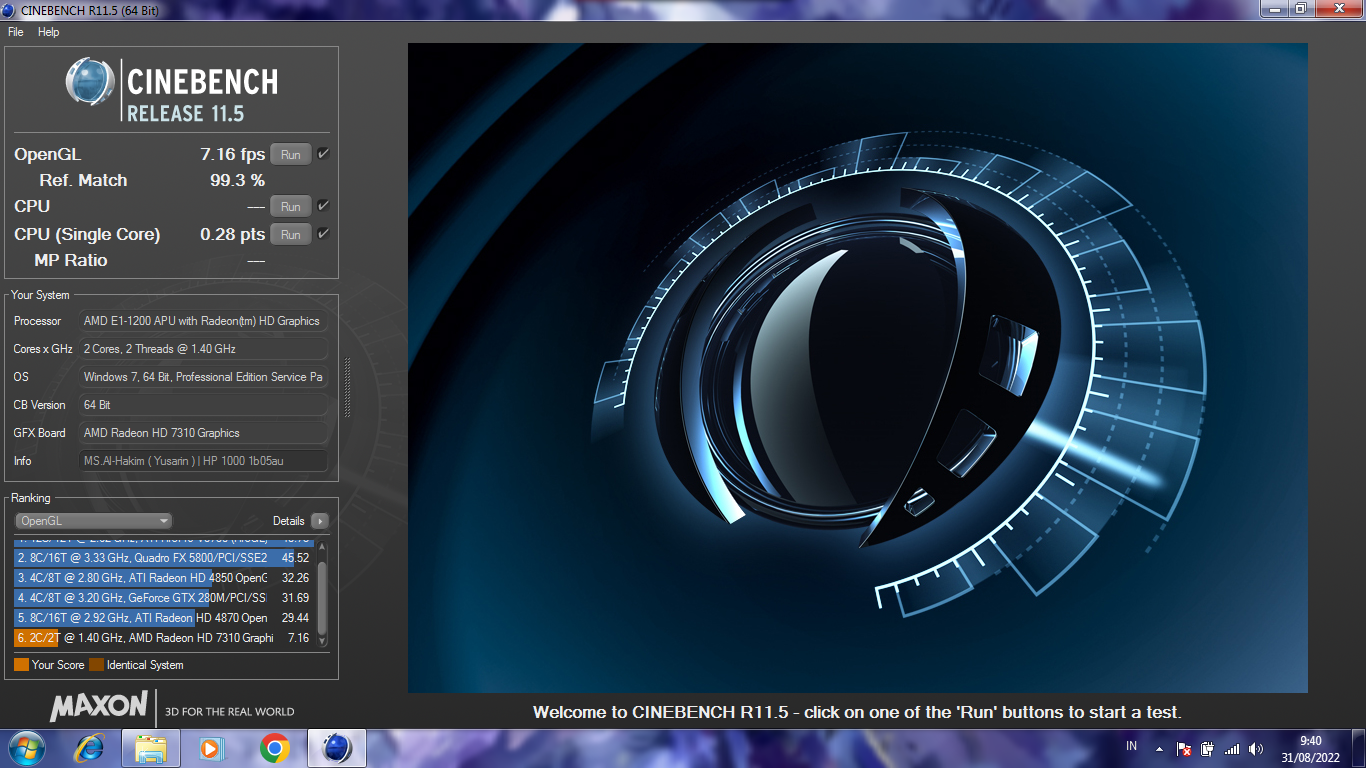Click the IN input language indicator

point(1131,746)
